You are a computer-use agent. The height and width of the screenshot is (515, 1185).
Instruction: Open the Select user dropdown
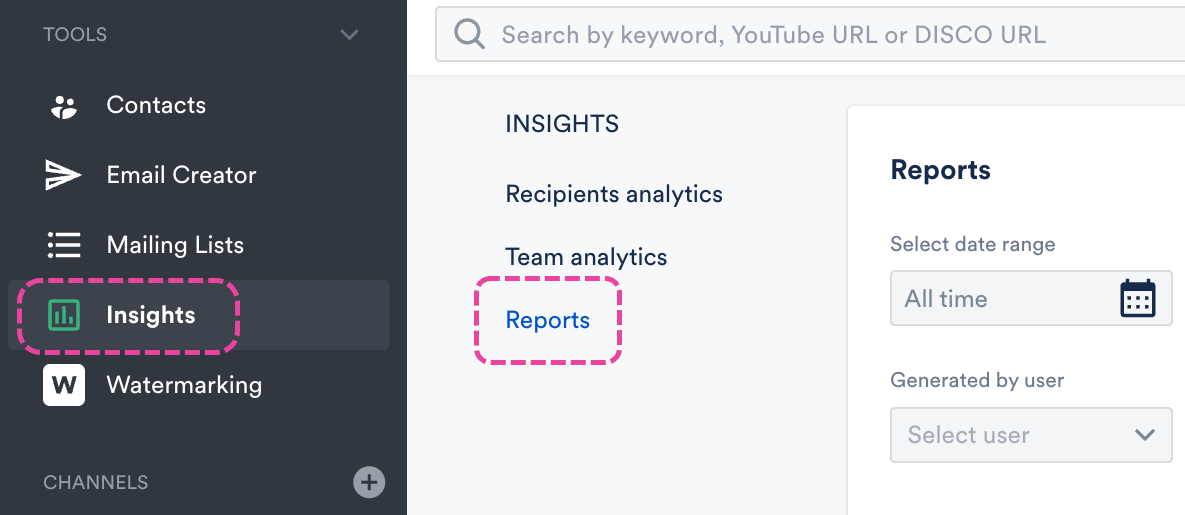coord(1031,435)
